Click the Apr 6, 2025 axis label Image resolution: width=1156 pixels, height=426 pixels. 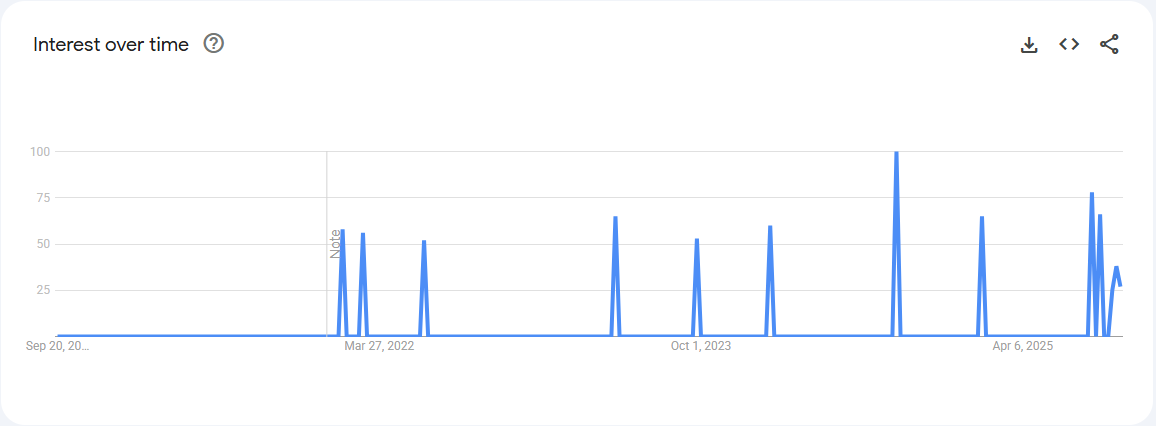1022,347
